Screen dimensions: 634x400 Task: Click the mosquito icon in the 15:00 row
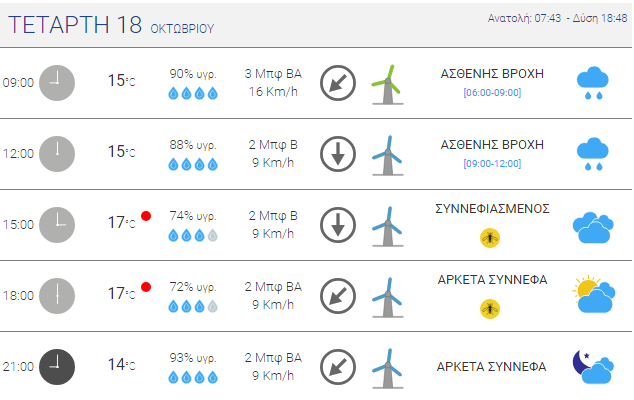pos(490,238)
